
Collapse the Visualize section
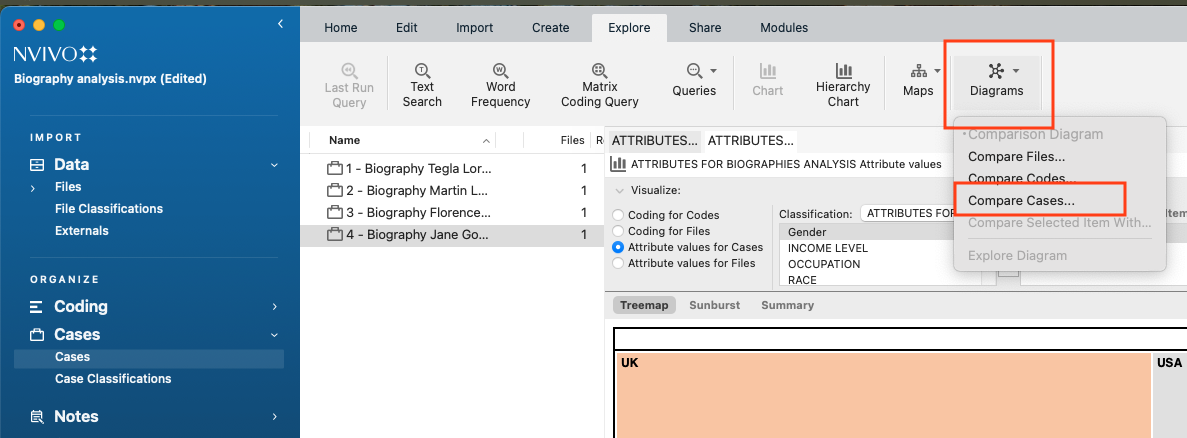click(x=619, y=190)
